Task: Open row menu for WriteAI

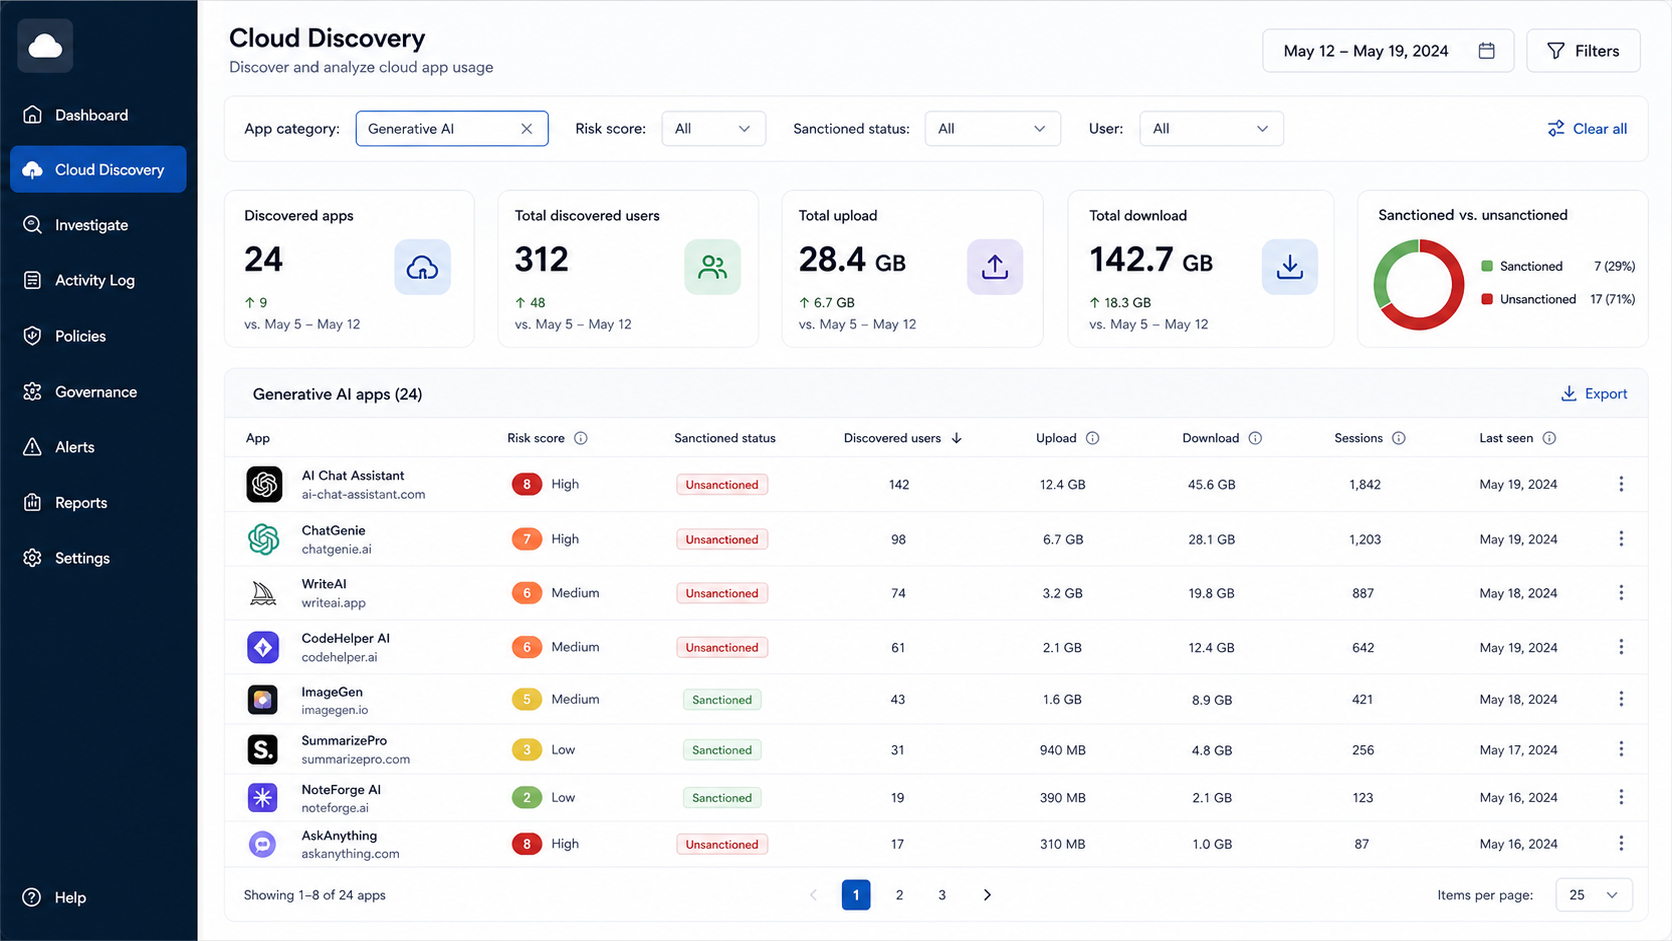Action: click(1621, 593)
